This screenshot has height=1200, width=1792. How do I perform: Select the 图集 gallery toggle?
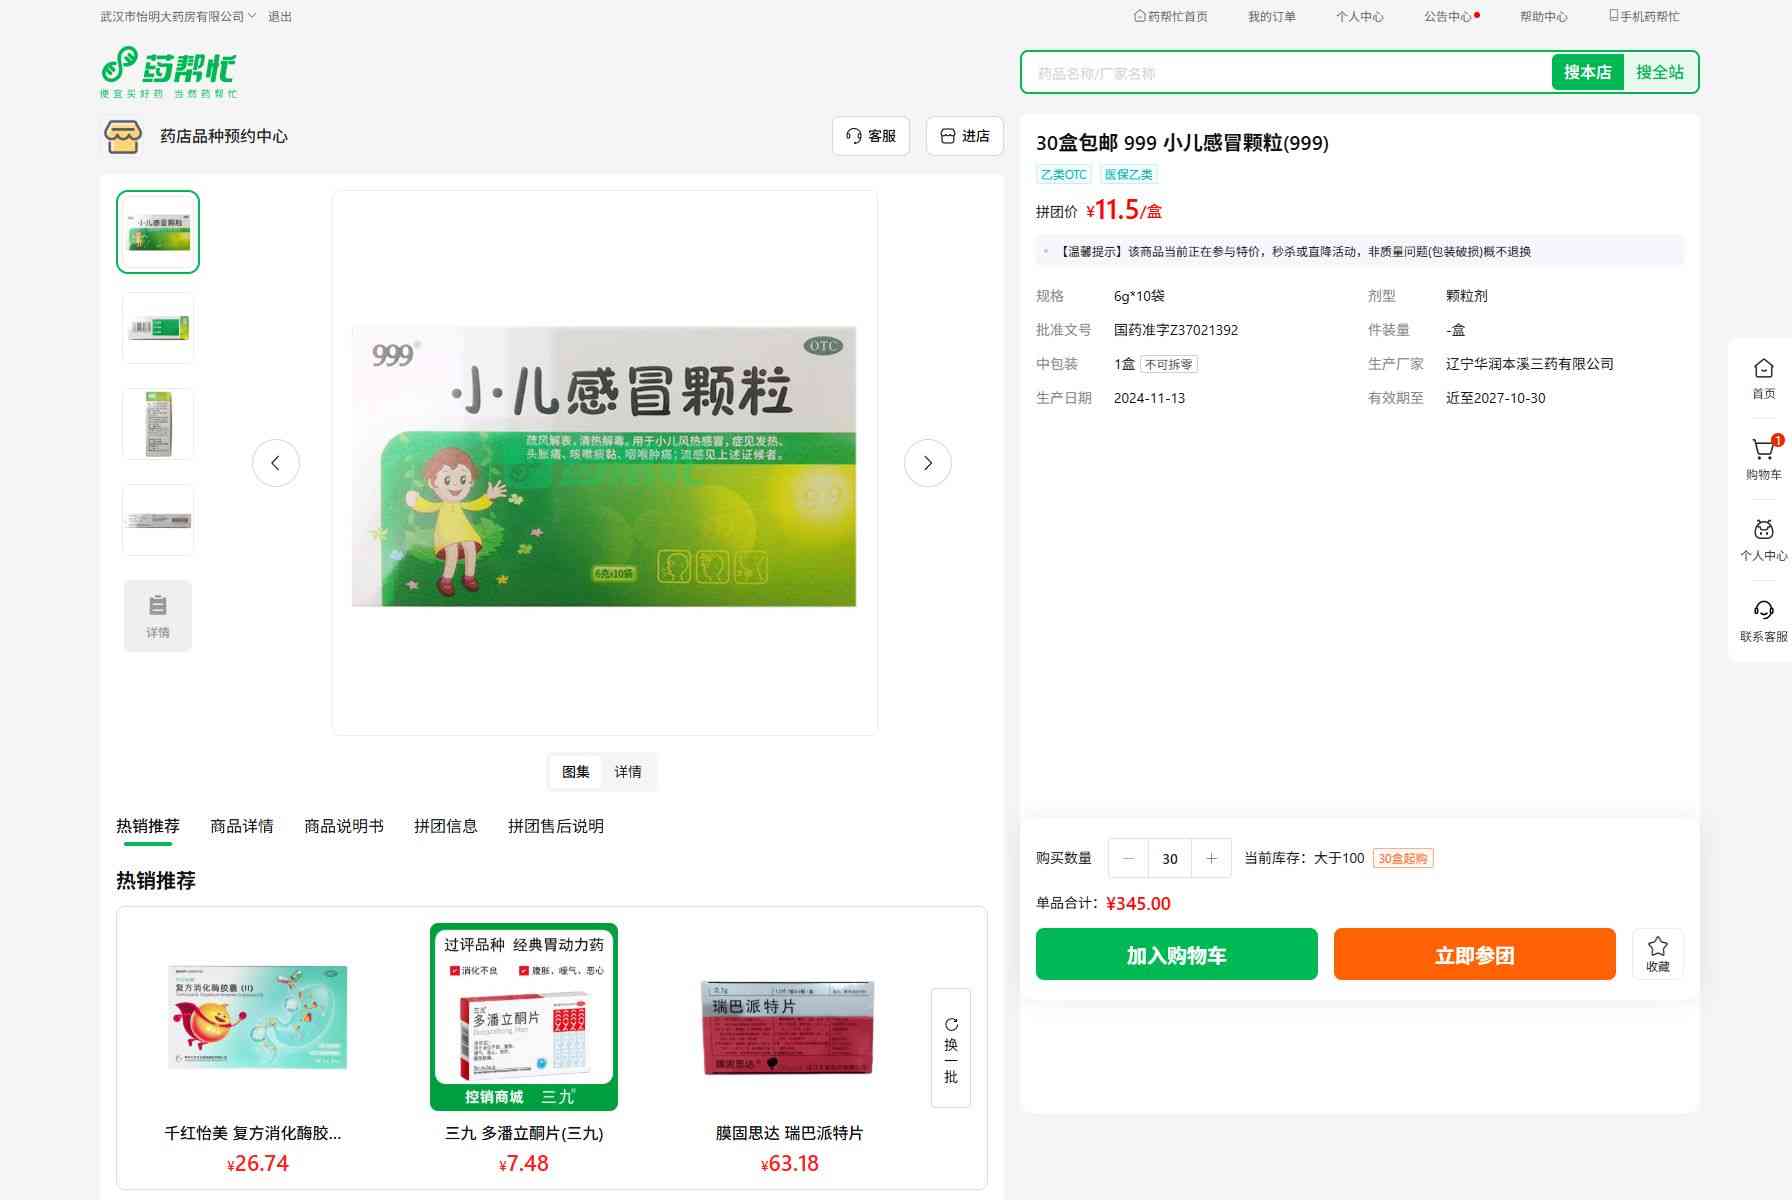576,772
